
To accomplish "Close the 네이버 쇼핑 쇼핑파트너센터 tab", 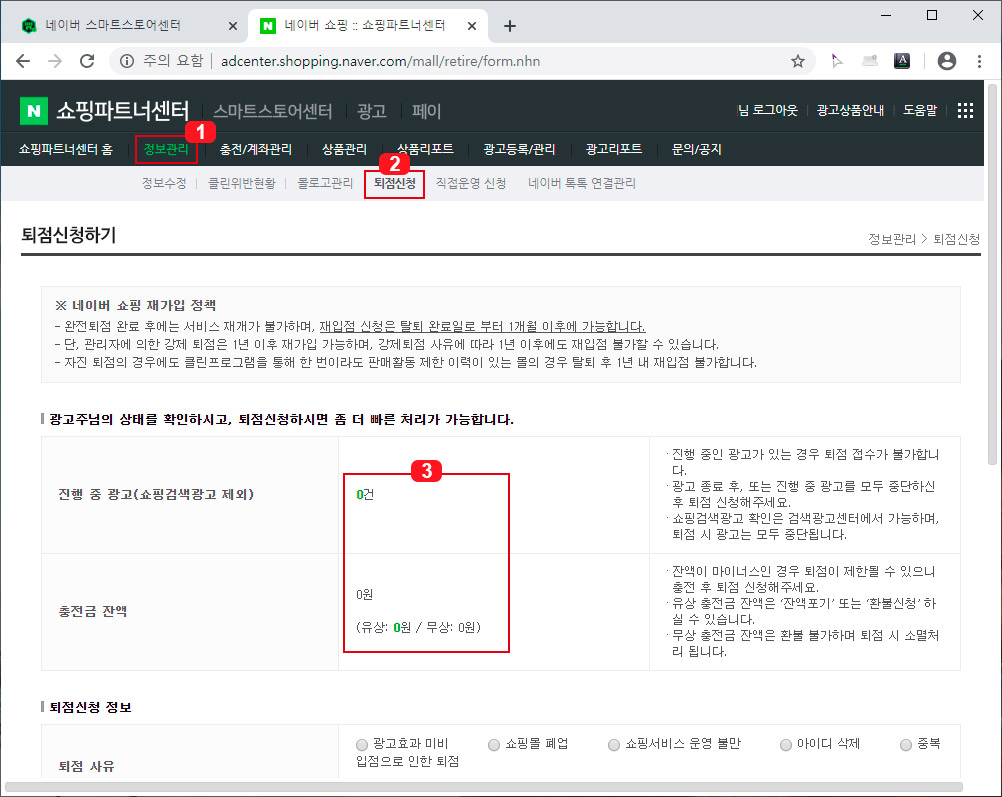I will 472,26.
